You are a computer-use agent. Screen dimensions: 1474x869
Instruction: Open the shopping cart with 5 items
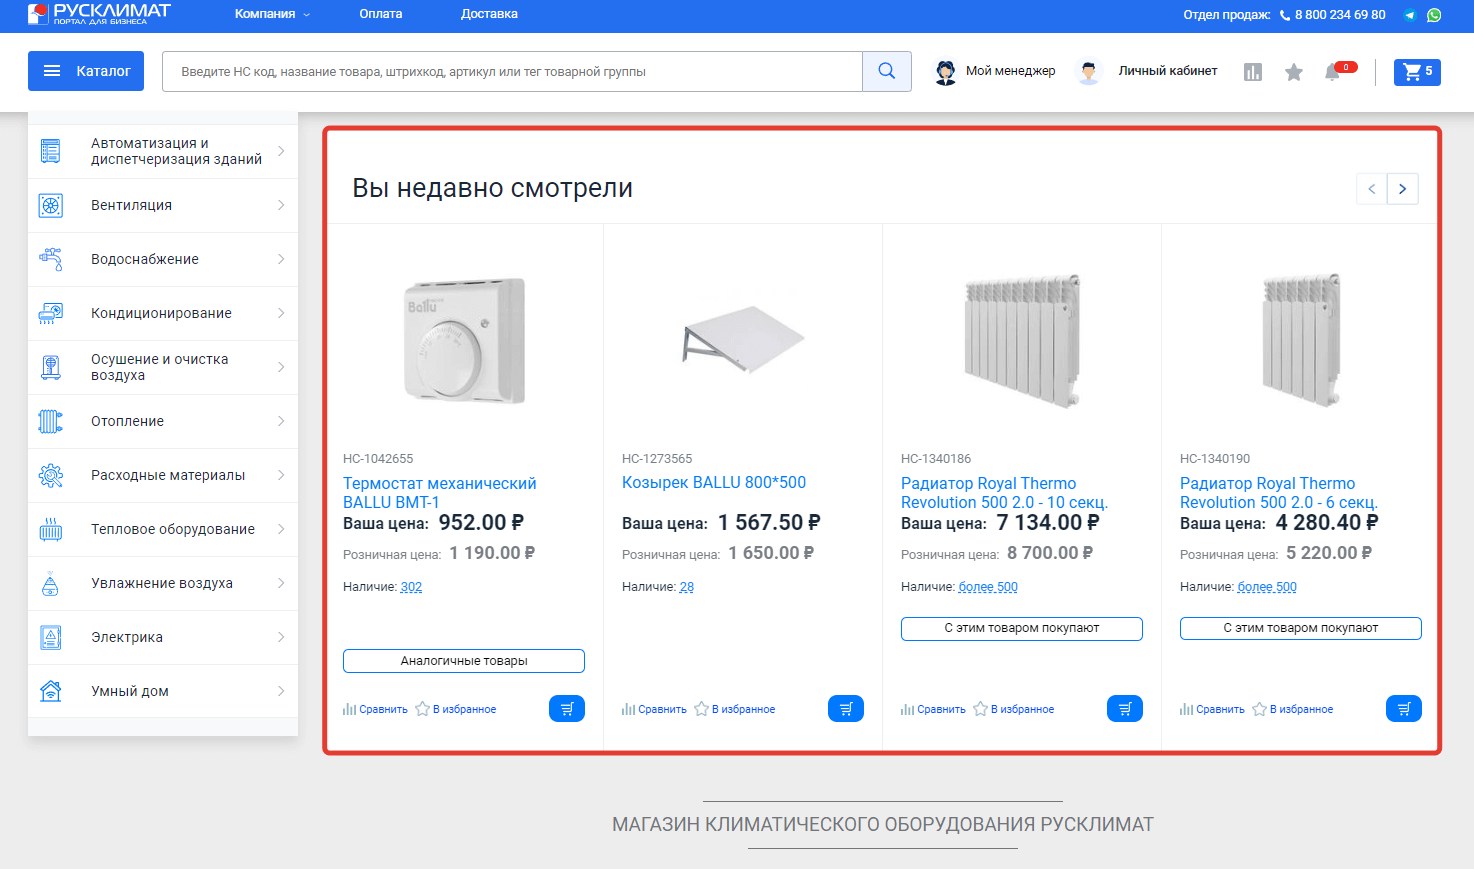click(1417, 71)
